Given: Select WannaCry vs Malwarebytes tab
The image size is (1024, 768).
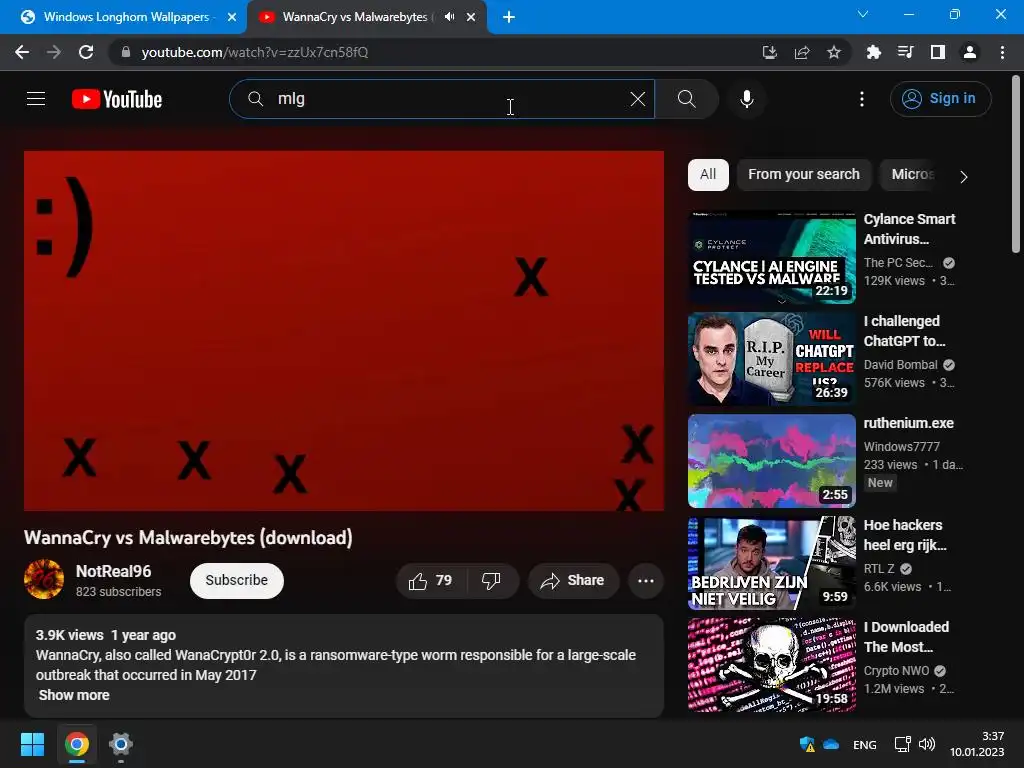Looking at the screenshot, I should (355, 17).
